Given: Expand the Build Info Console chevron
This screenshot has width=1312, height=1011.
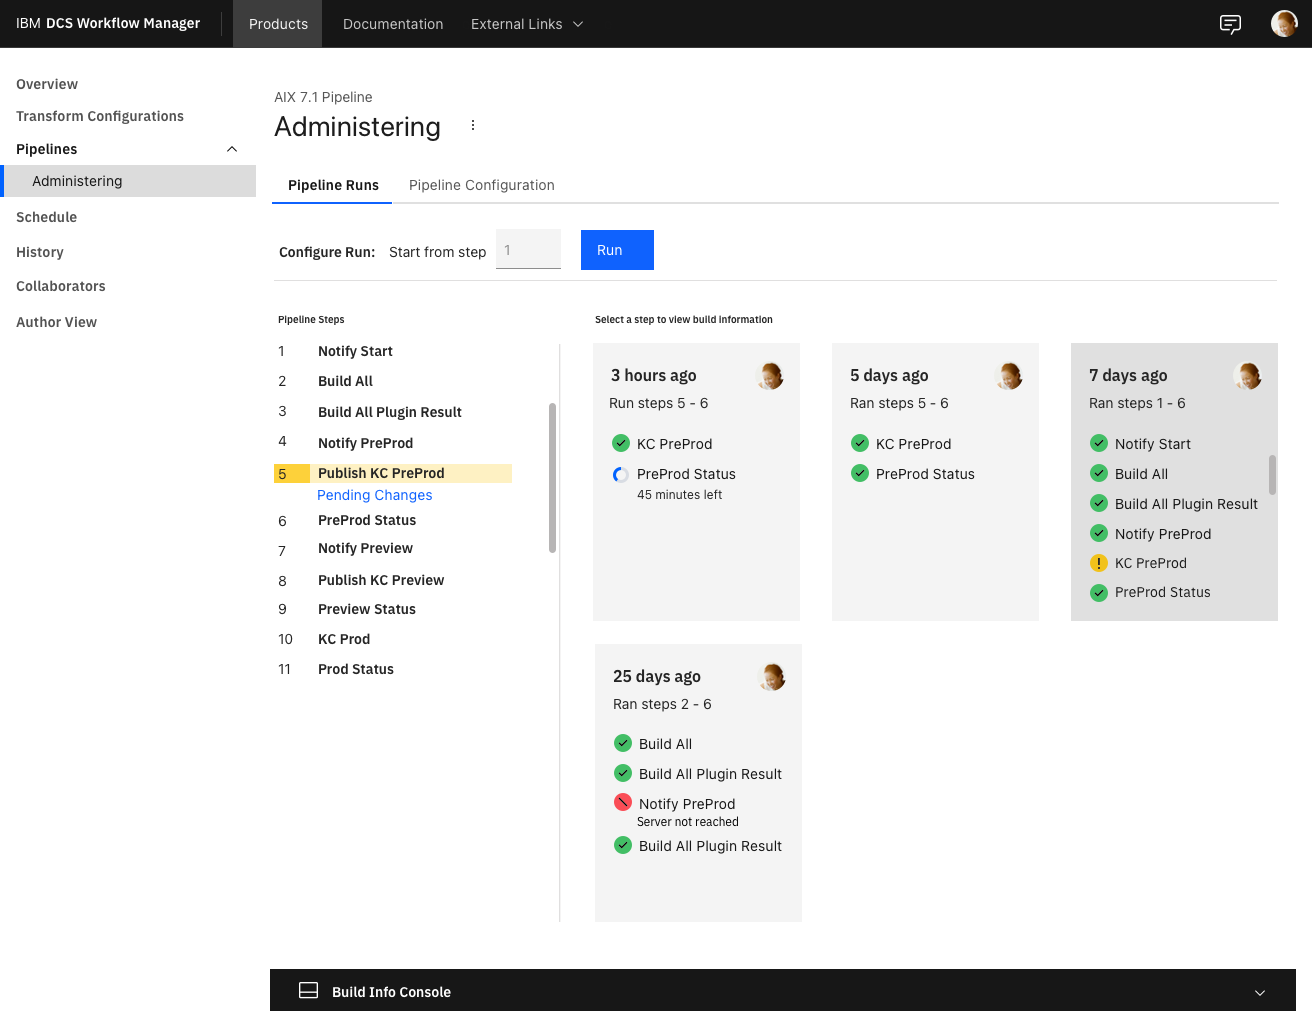Looking at the screenshot, I should pos(1260,992).
